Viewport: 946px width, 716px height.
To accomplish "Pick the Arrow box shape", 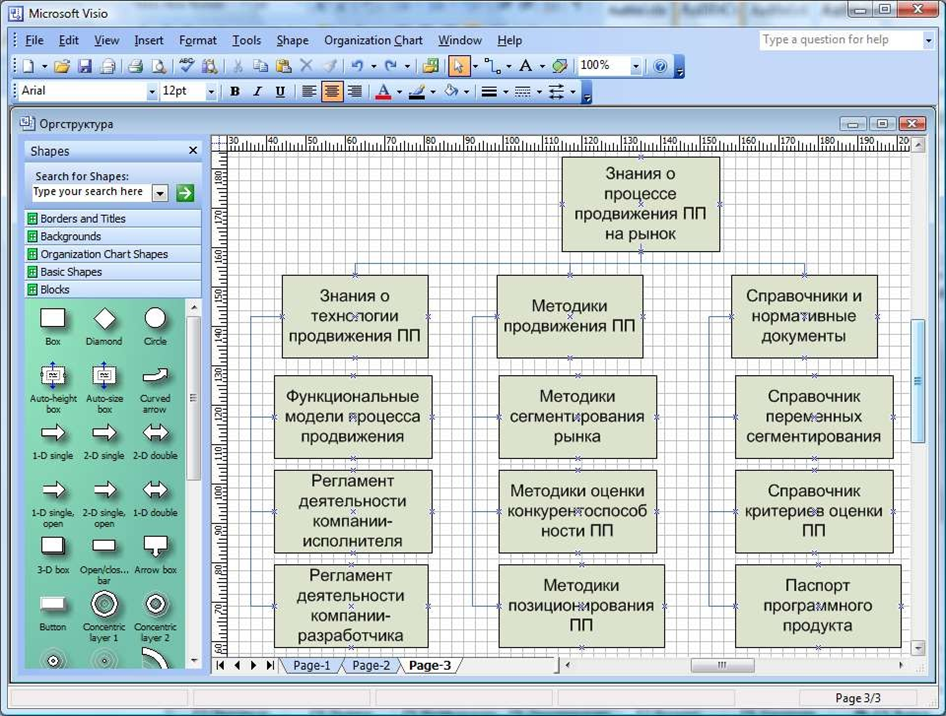I will 155,554.
